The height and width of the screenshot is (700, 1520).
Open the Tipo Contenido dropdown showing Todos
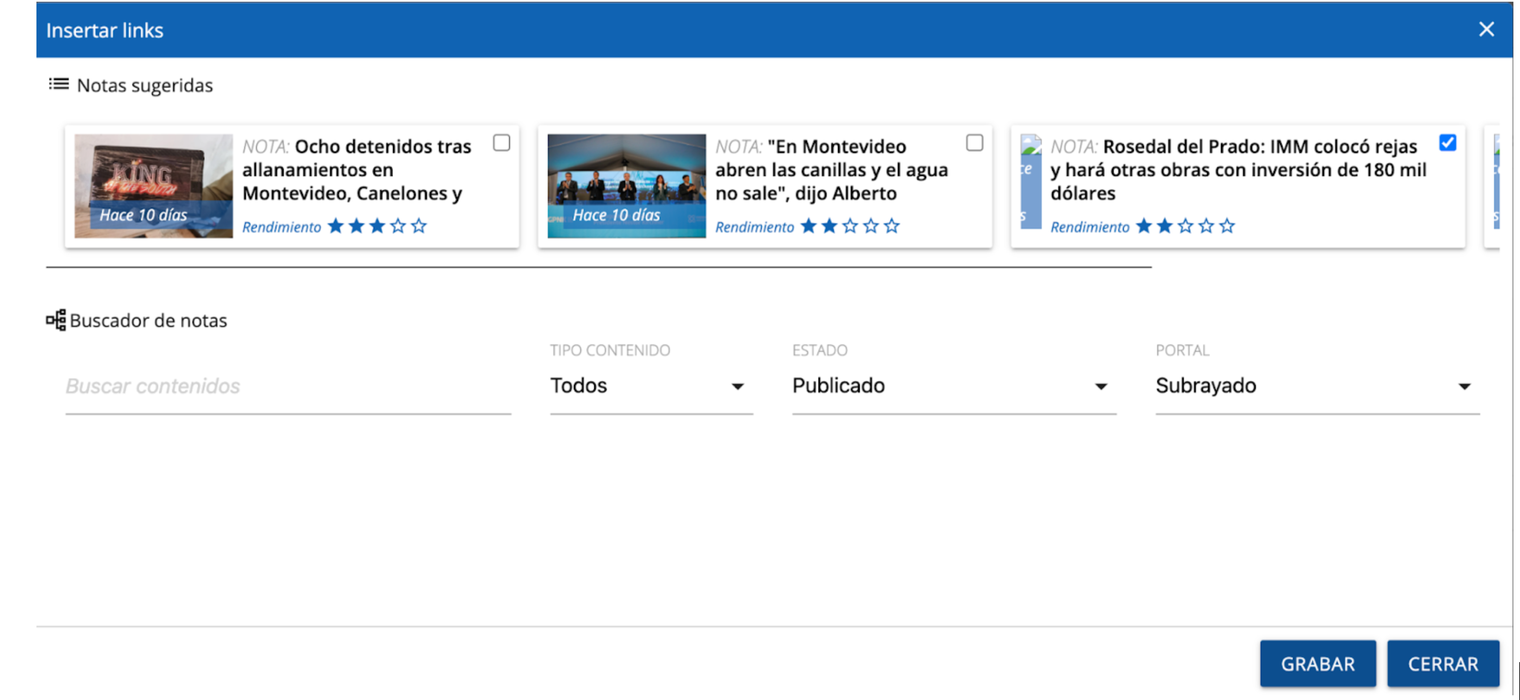coord(650,386)
